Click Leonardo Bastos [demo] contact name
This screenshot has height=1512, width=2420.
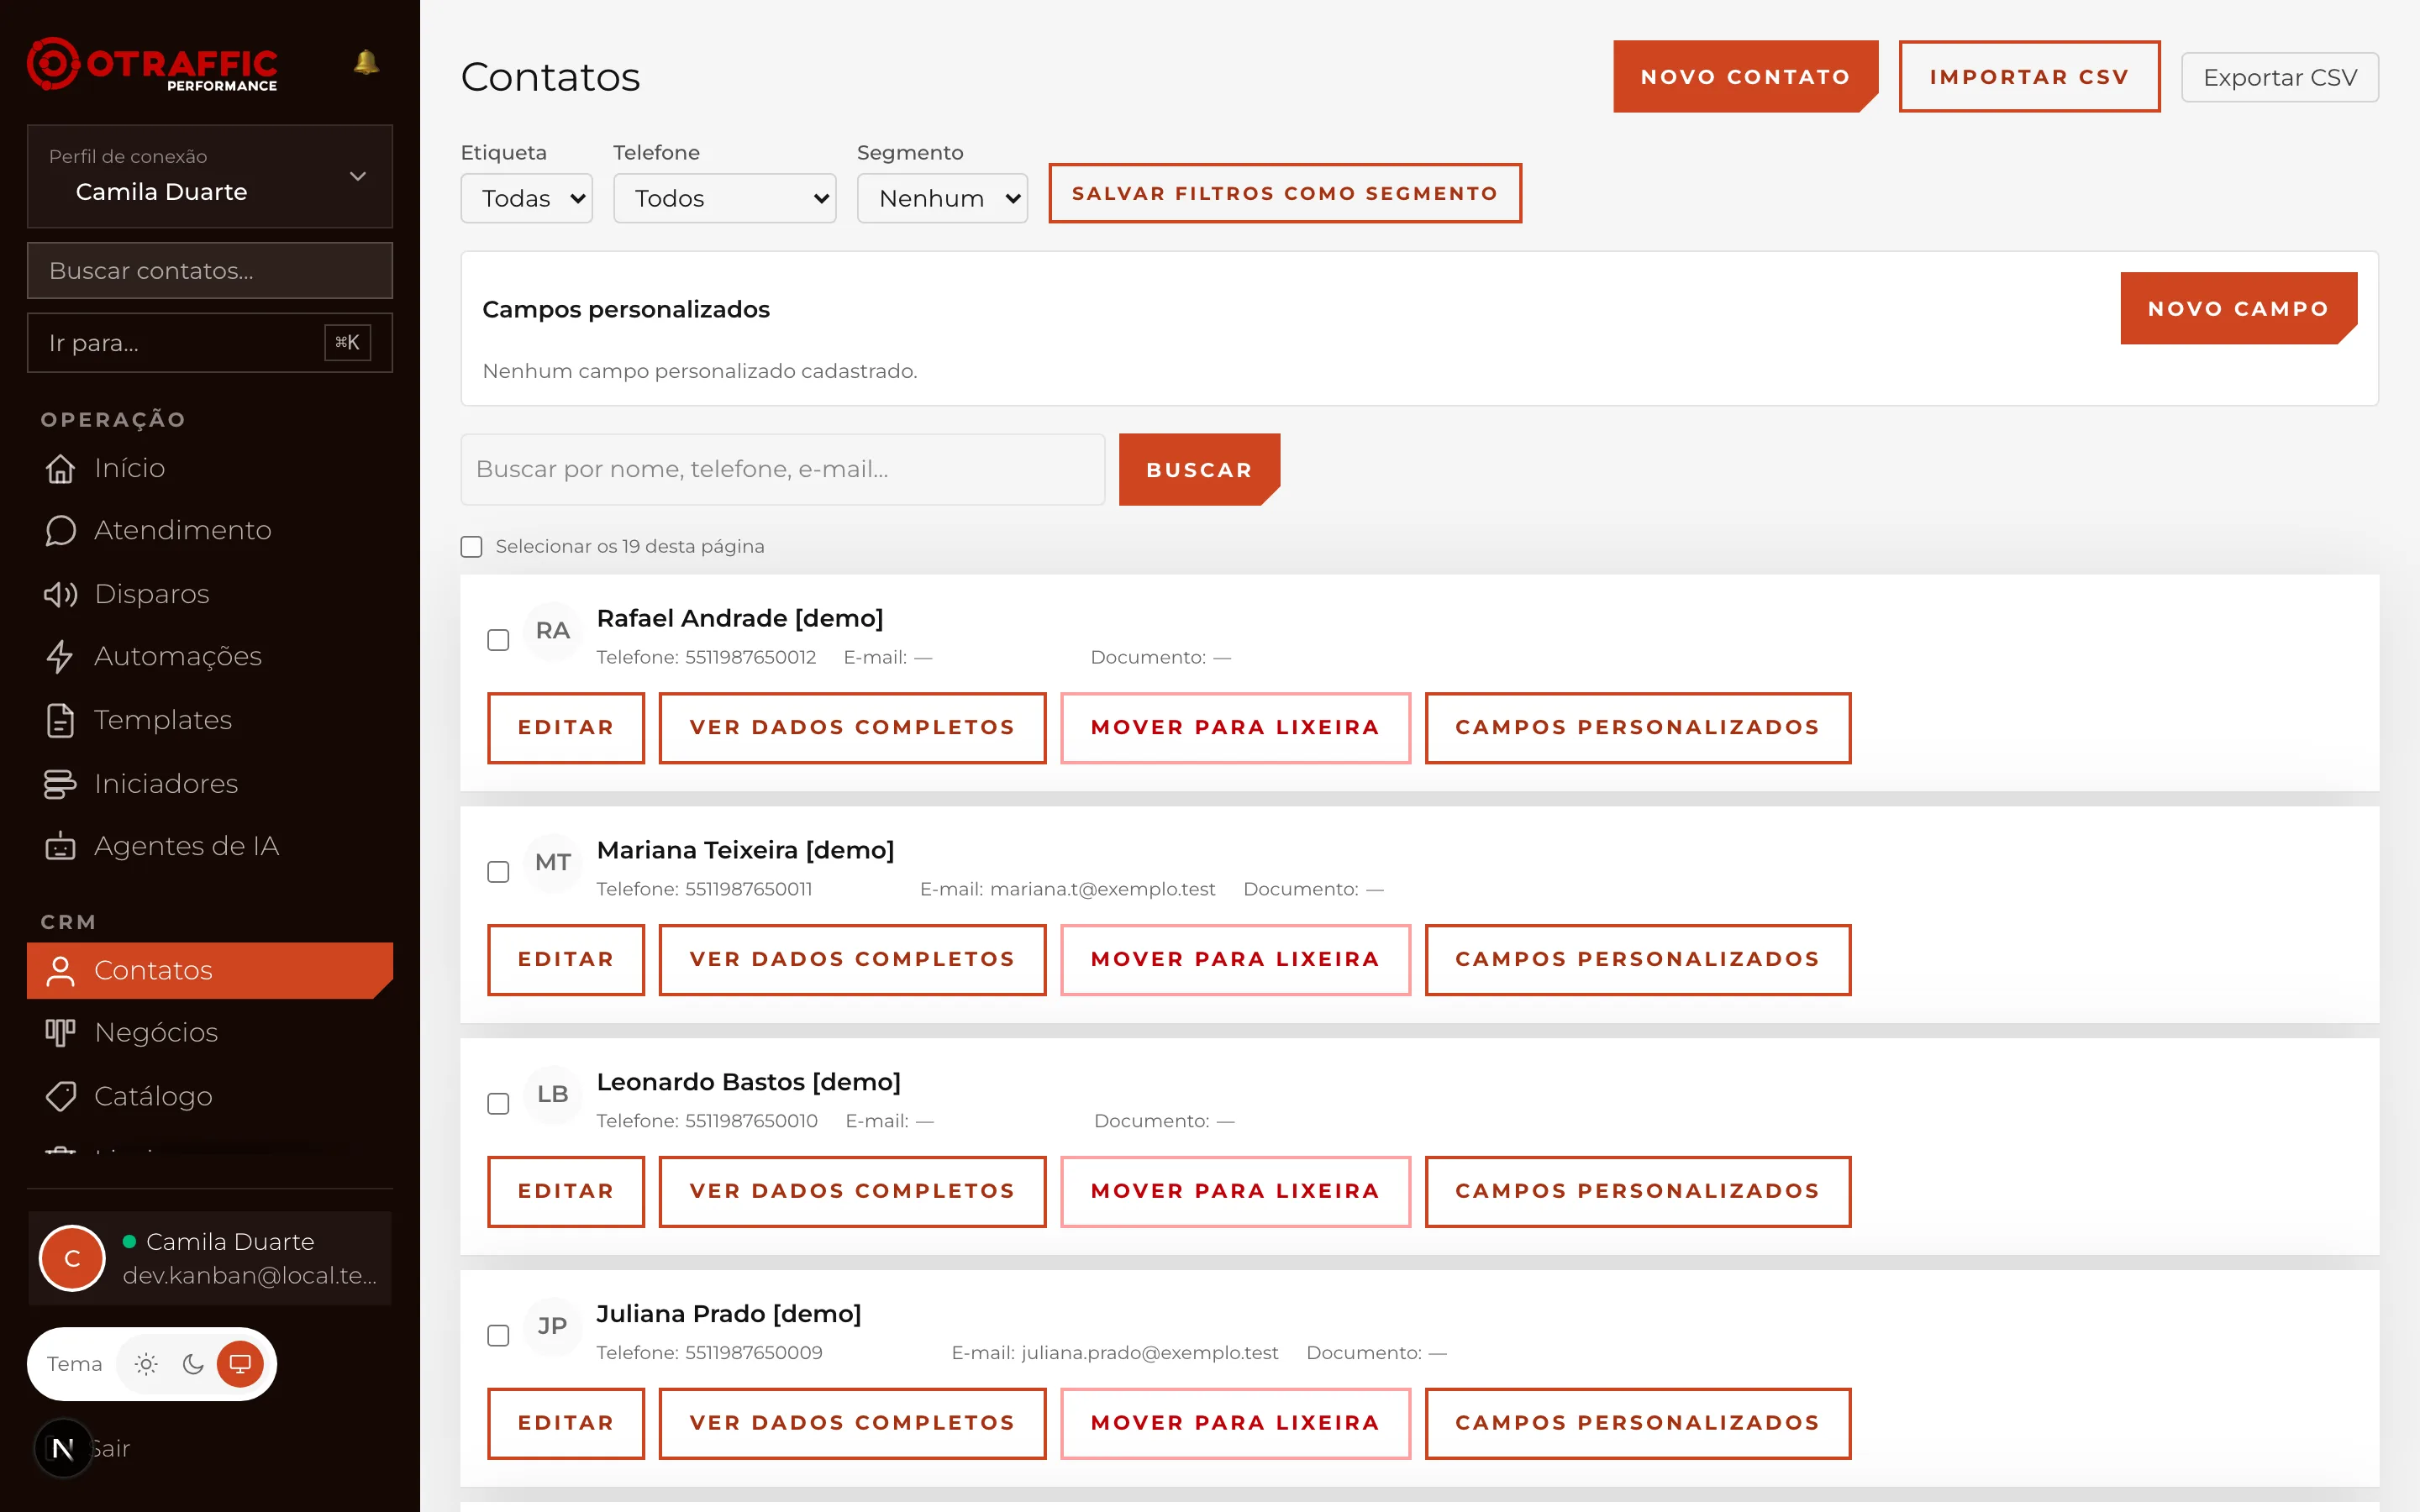748,1081
